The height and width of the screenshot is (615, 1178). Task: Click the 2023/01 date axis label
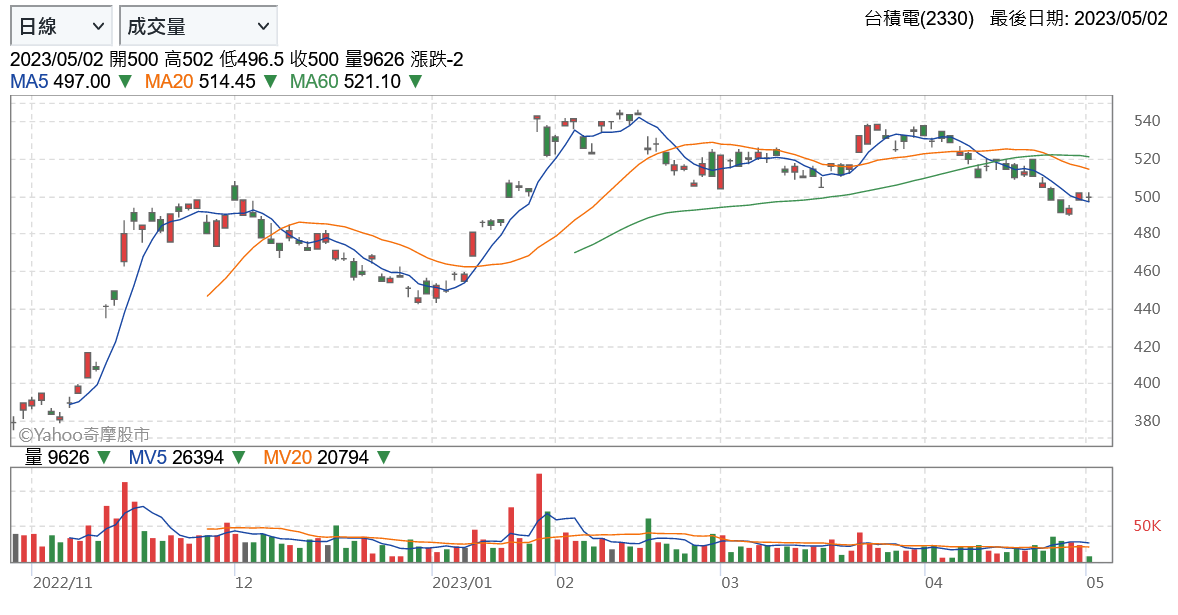click(462, 583)
